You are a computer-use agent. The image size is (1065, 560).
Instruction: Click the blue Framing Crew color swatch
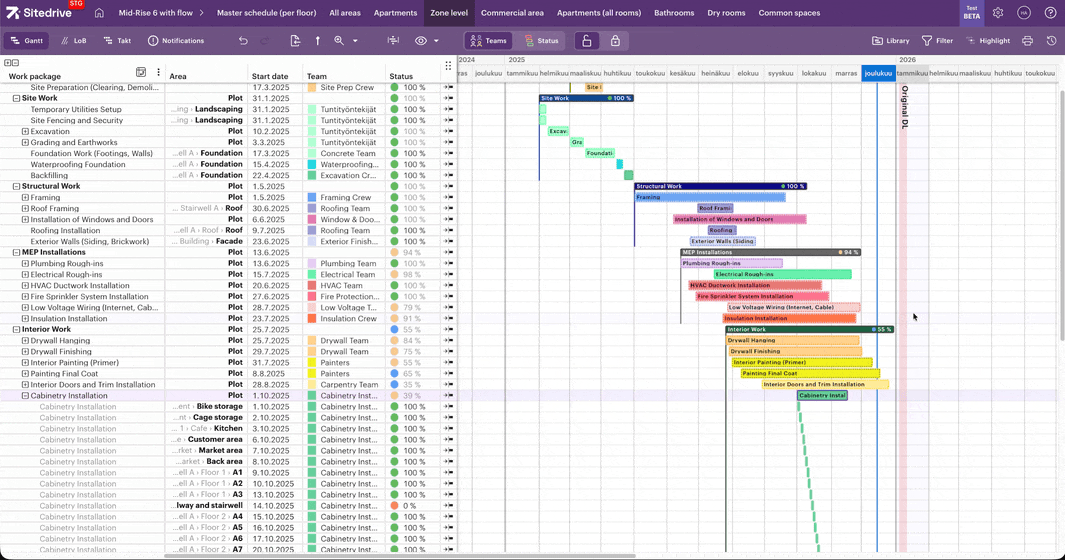[312, 198]
